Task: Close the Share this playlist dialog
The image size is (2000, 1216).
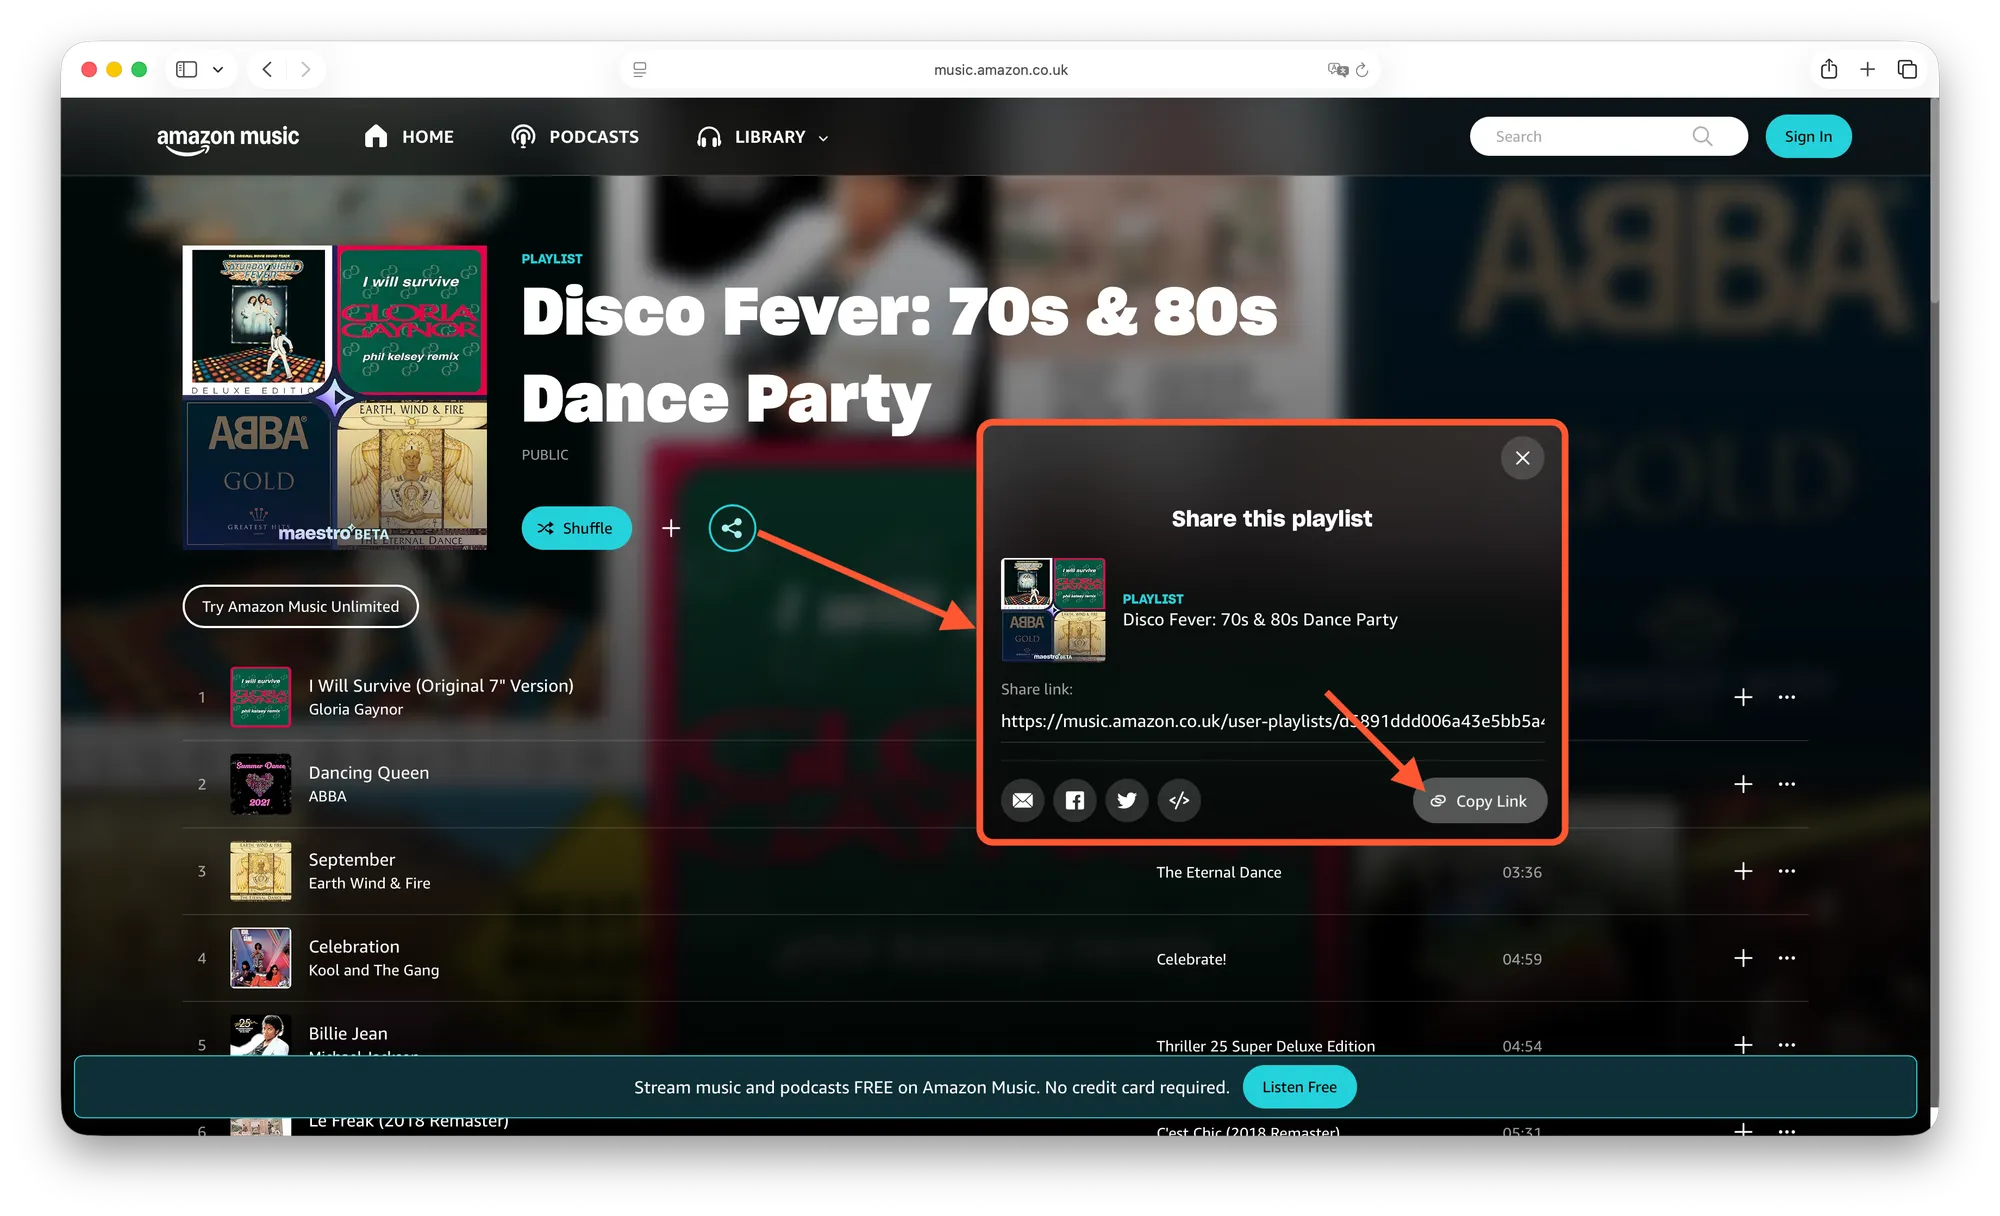Action: click(1522, 458)
